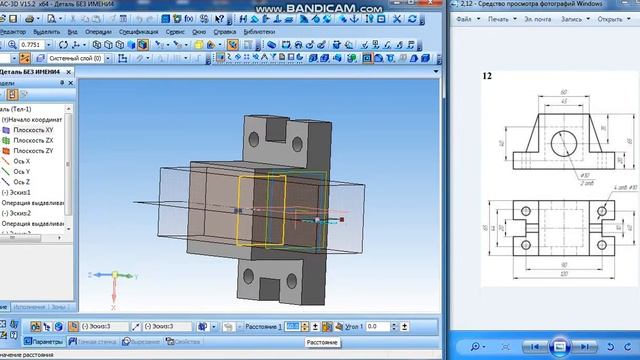
Task: Select Ось Z in model tree
Action: point(21,182)
